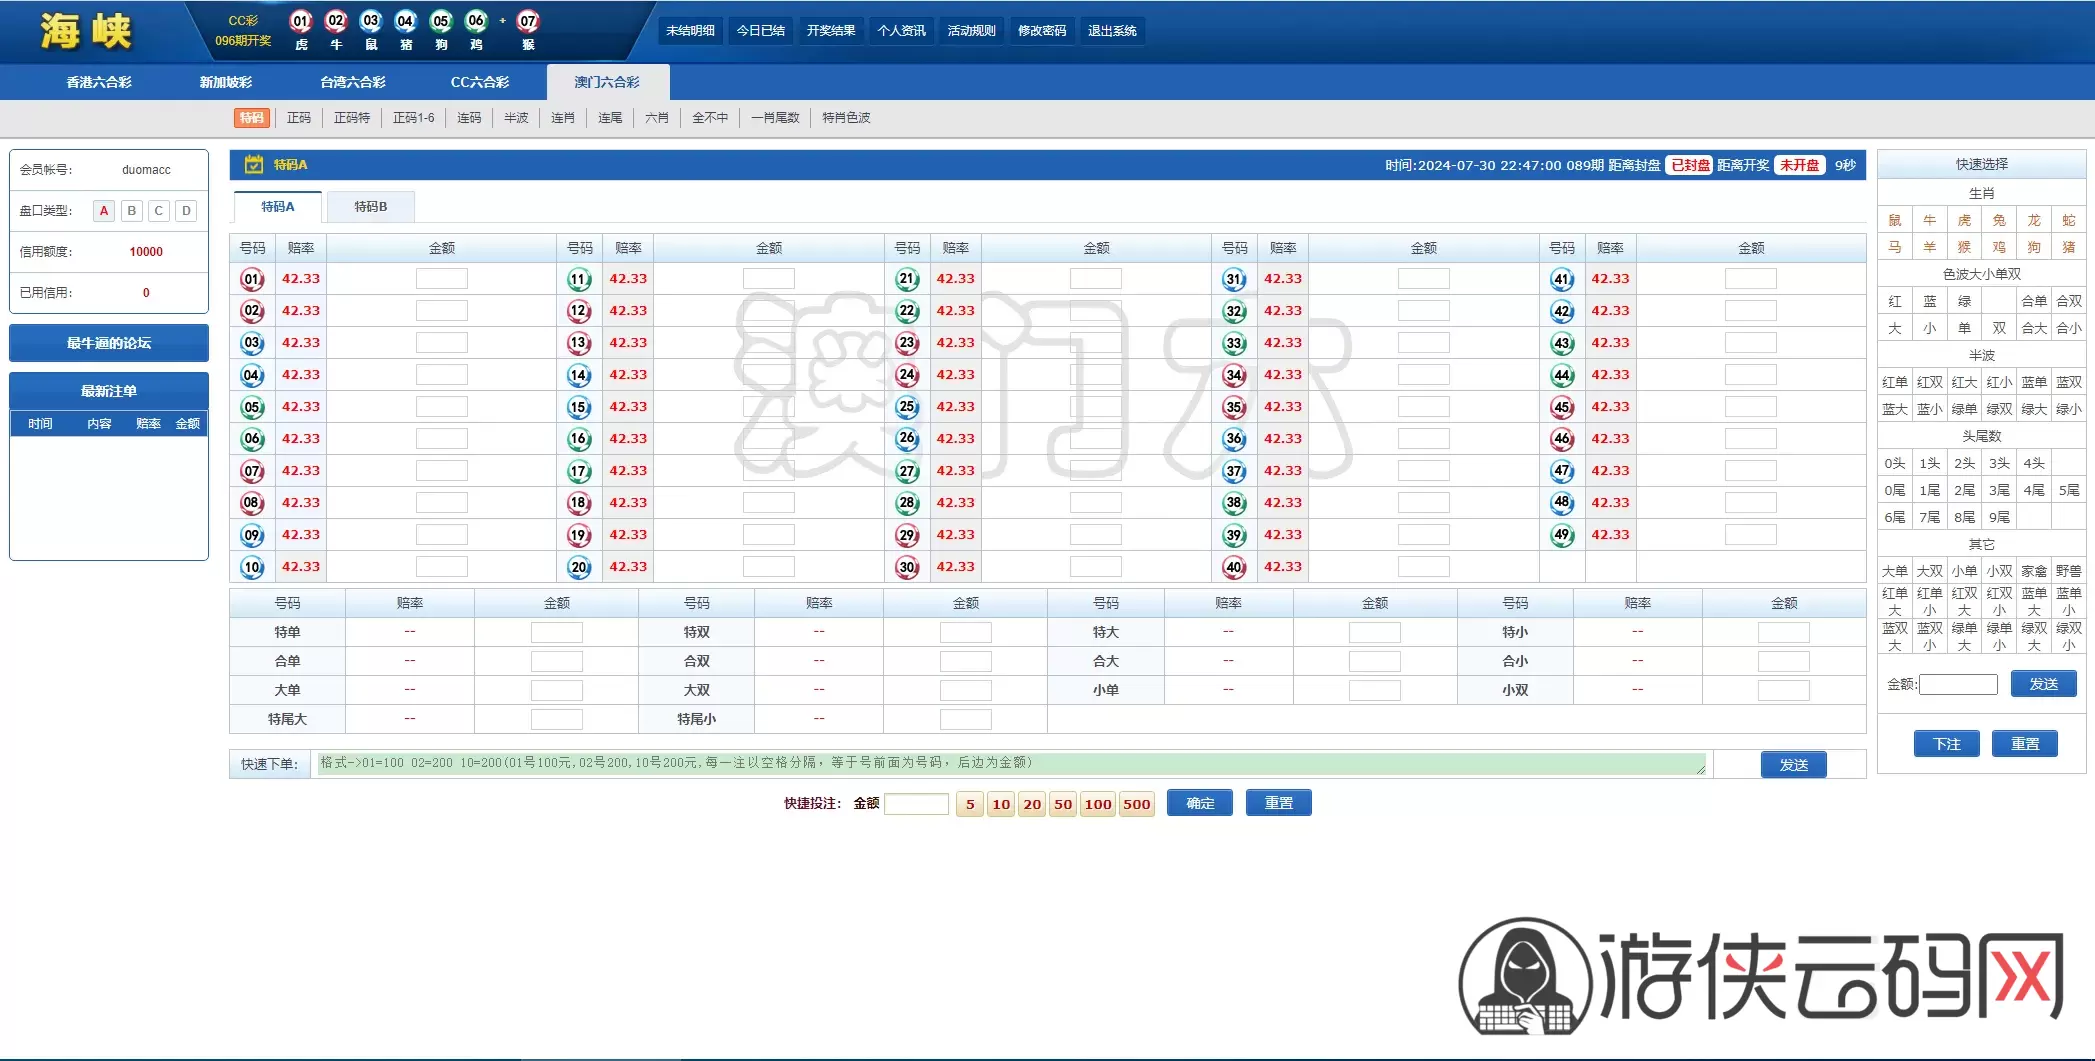The height and width of the screenshot is (1061, 2095).
Task: Pick number ball 30 in the betting table
Action: (x=907, y=567)
